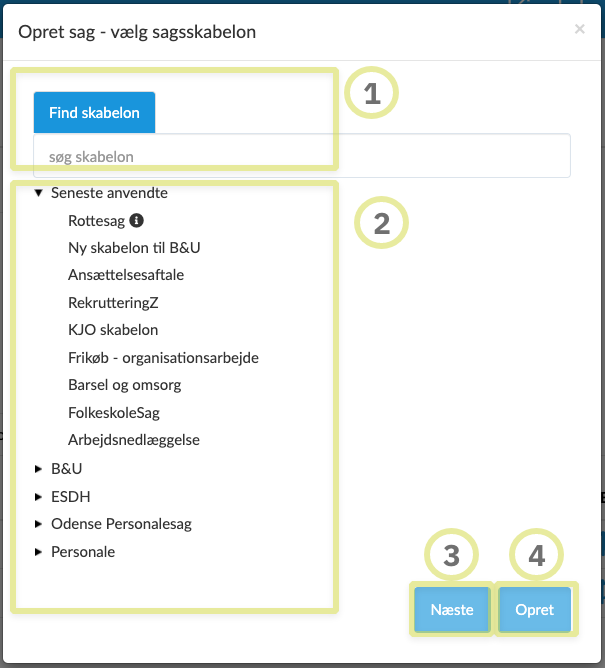Choose the Barsel og omsorg template
Screen dimensions: 605x668
tap(124, 384)
